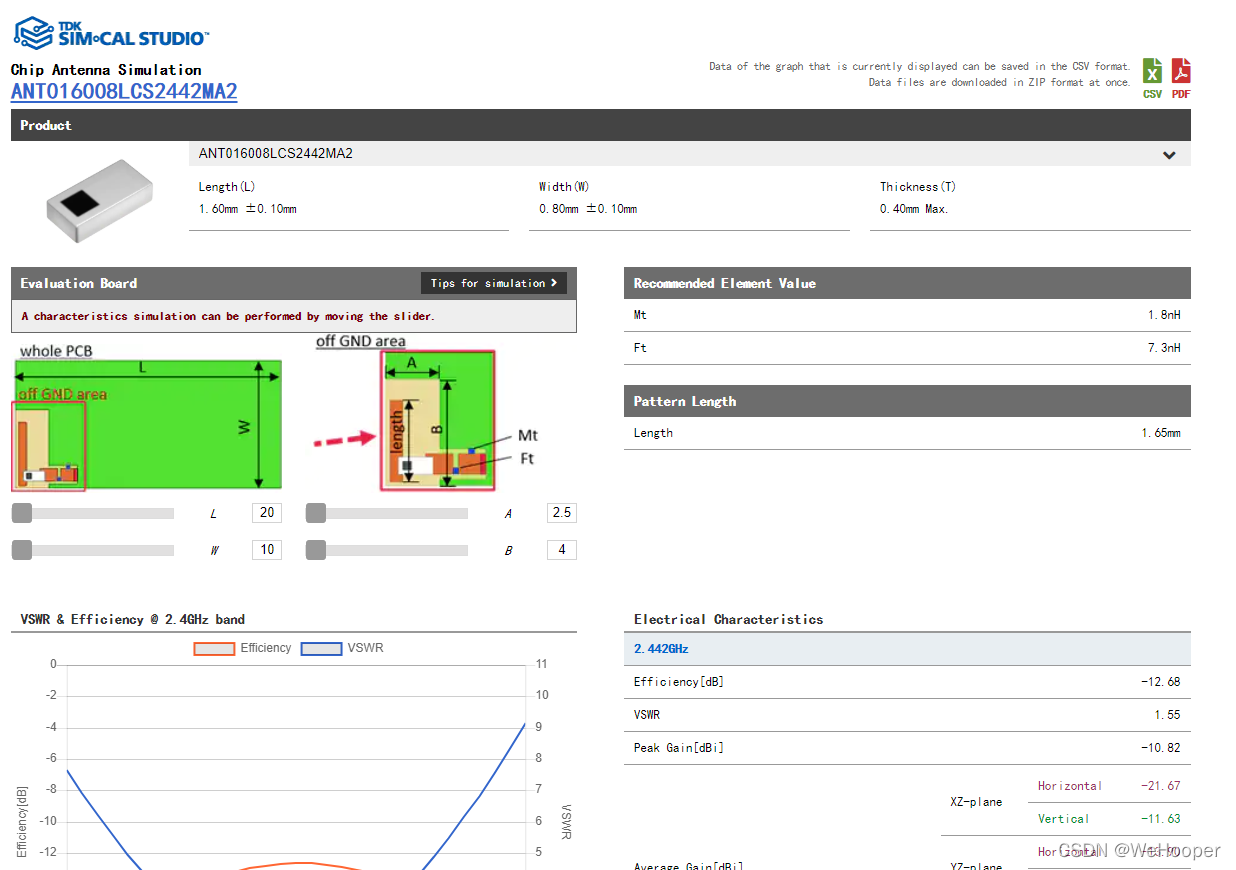Click XZ-plane Vertical value -11.63
Image resolution: width=1236 pixels, height=870 pixels.
[1160, 819]
